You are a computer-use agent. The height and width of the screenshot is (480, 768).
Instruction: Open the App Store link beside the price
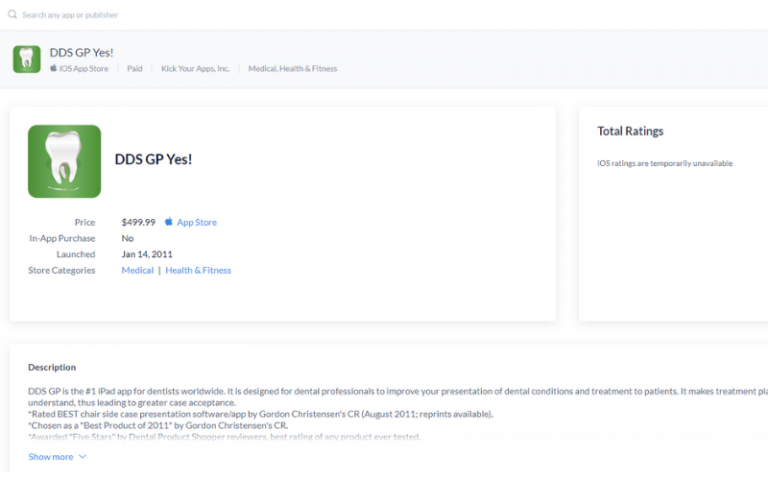tap(196, 222)
